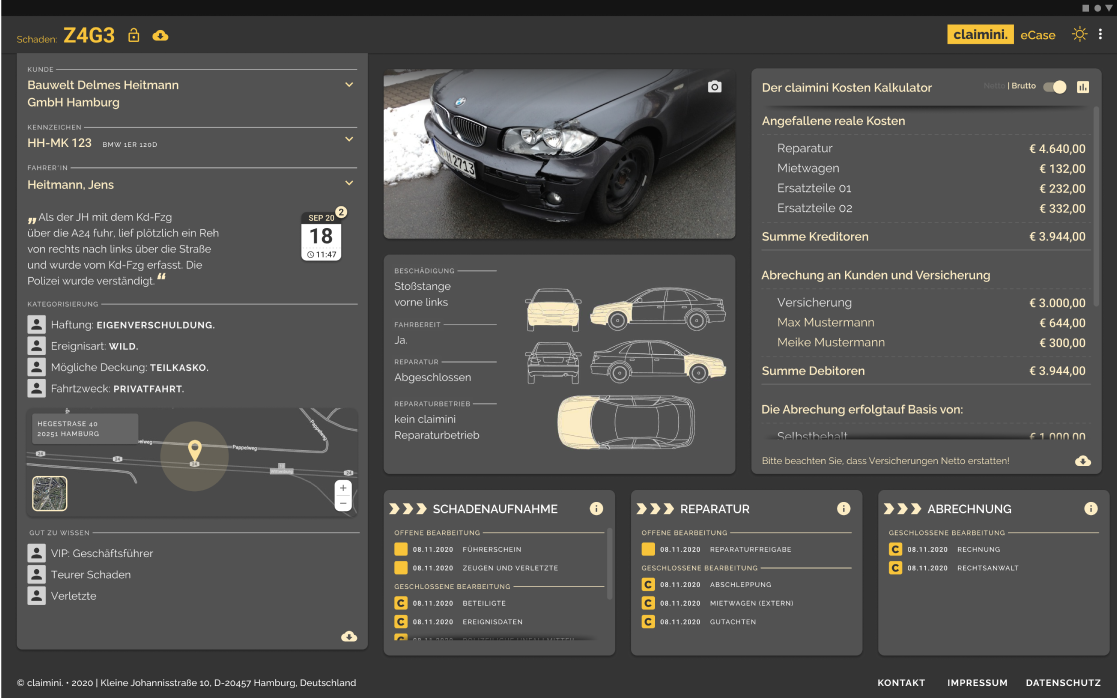Toggle the completed Ereignisdaten task marker

click(x=400, y=621)
